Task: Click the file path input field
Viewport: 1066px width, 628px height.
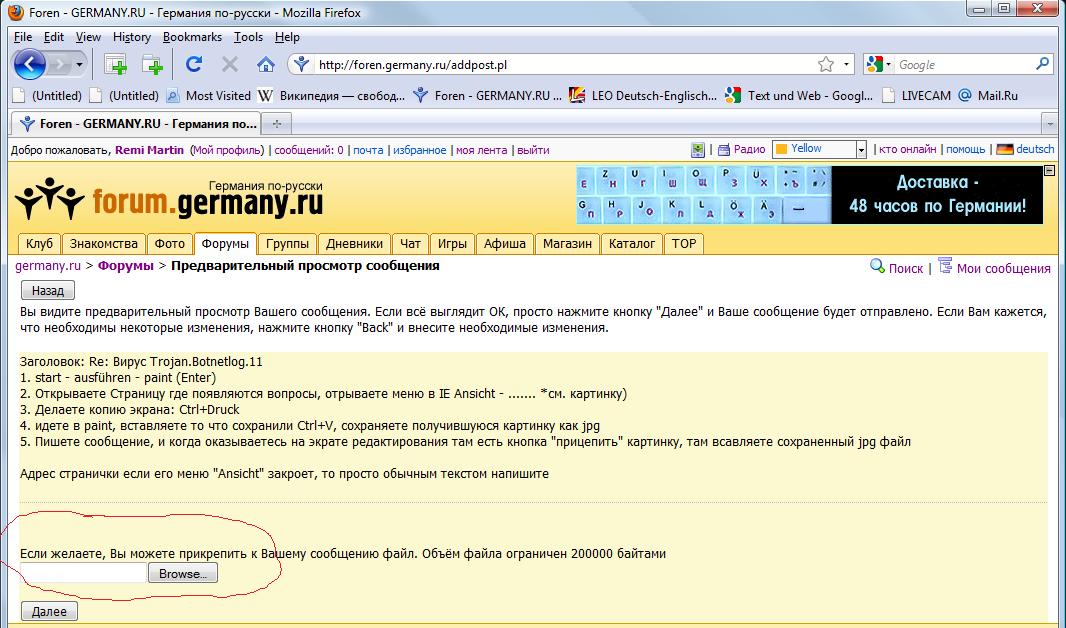Action: coord(84,573)
